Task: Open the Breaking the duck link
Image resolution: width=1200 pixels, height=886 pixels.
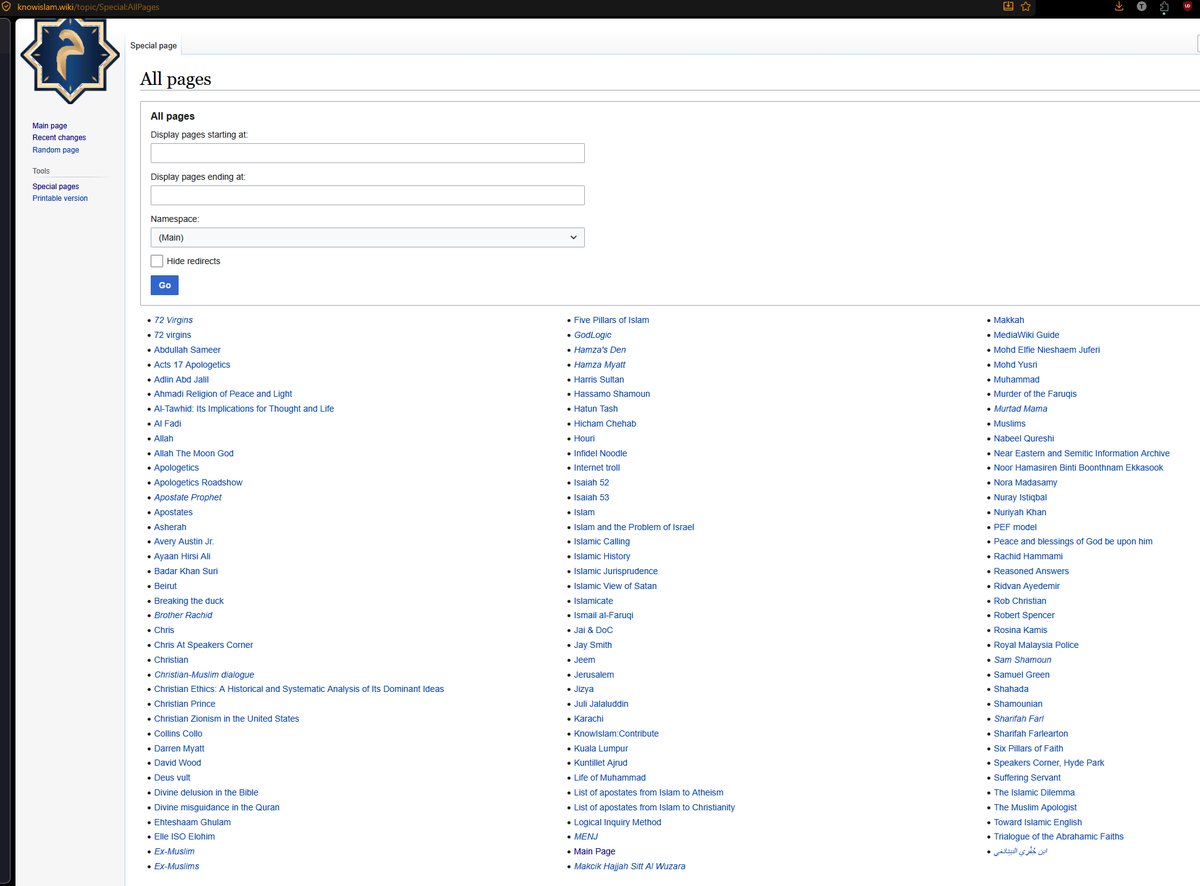Action: click(x=189, y=601)
